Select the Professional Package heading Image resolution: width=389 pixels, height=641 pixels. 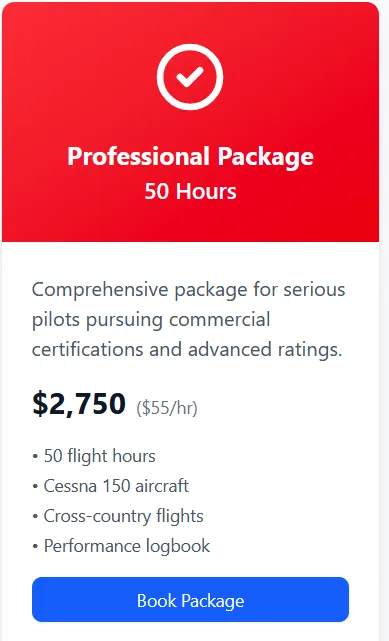pyautogui.click(x=190, y=157)
